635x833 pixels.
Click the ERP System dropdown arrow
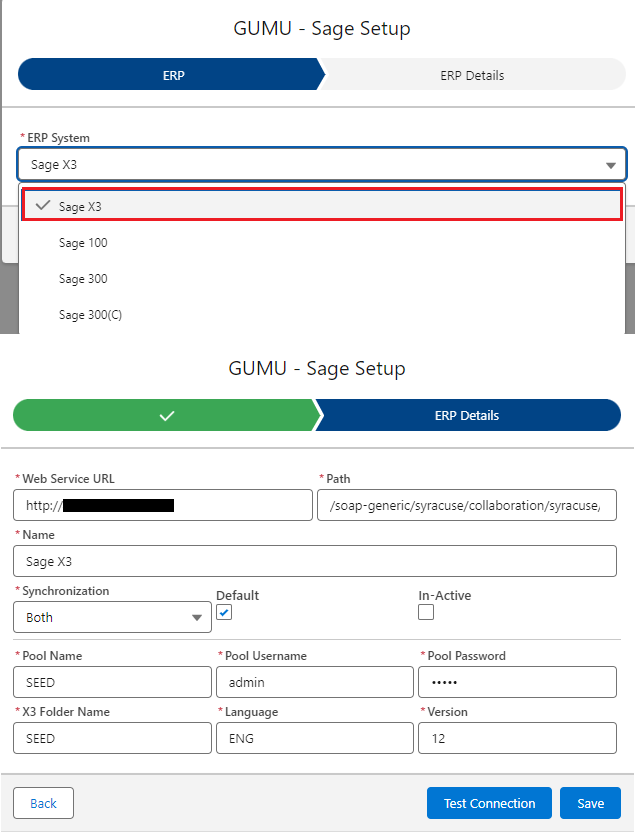[610, 165]
